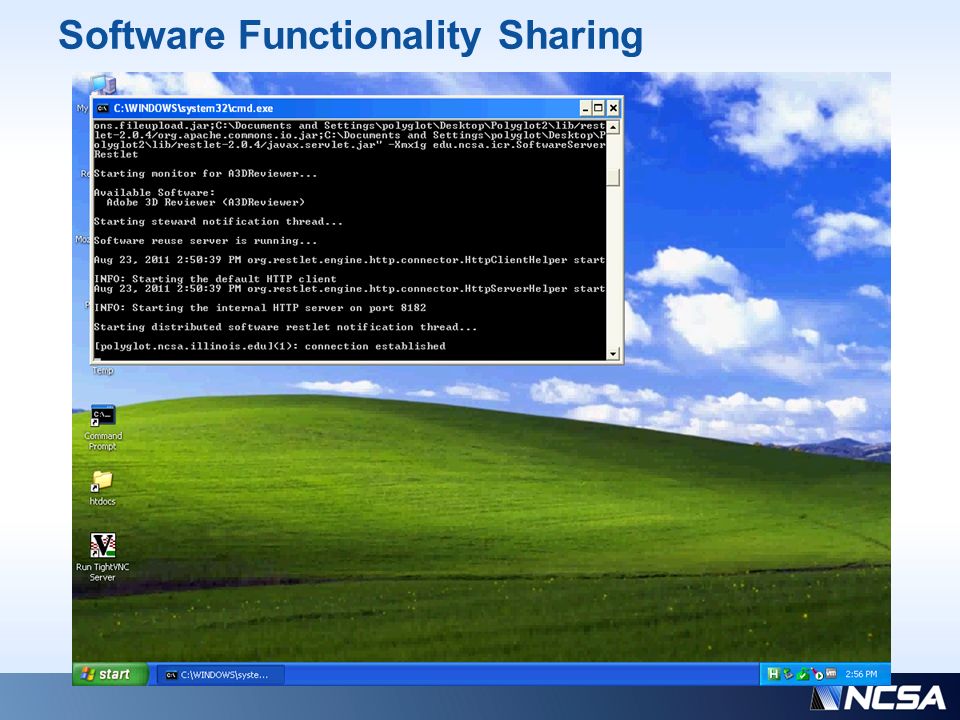Click 'Starting steward notification thread...' line

point(218,222)
